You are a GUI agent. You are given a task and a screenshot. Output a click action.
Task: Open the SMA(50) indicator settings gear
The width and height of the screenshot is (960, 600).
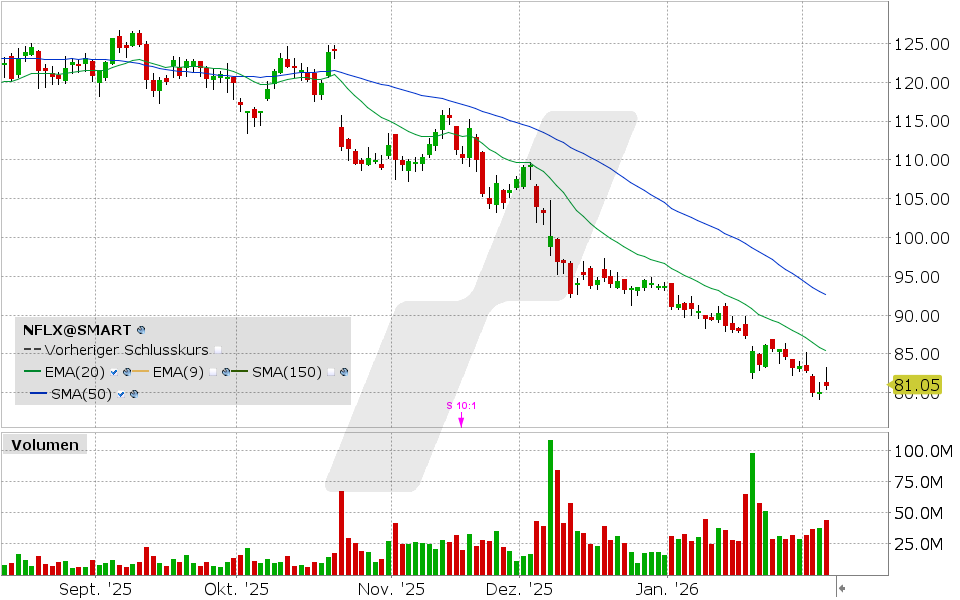coord(134,394)
